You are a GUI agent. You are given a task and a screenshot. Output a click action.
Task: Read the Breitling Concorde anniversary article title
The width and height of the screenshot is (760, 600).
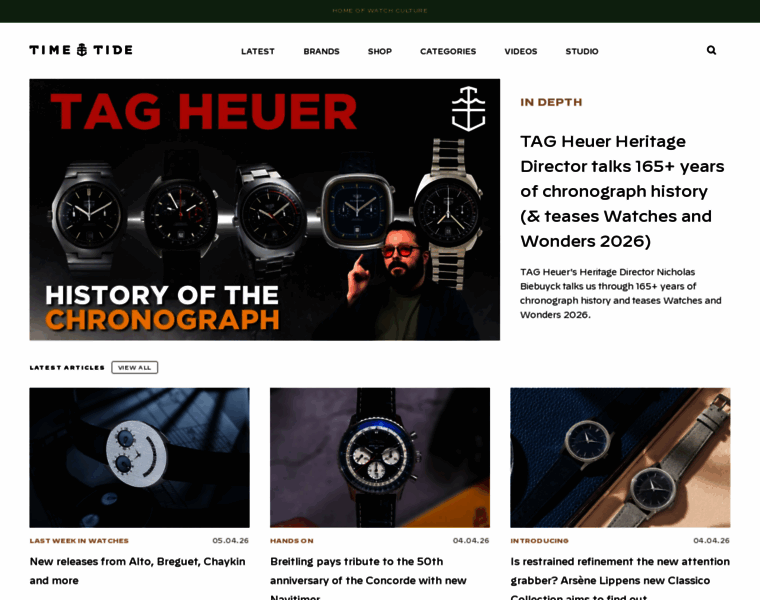pos(368,579)
